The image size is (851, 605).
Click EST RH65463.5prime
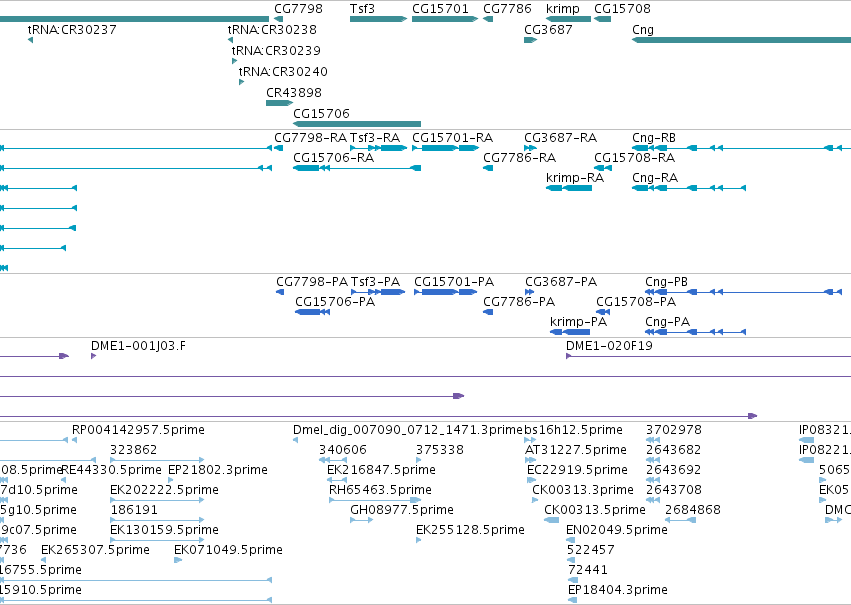[380, 490]
